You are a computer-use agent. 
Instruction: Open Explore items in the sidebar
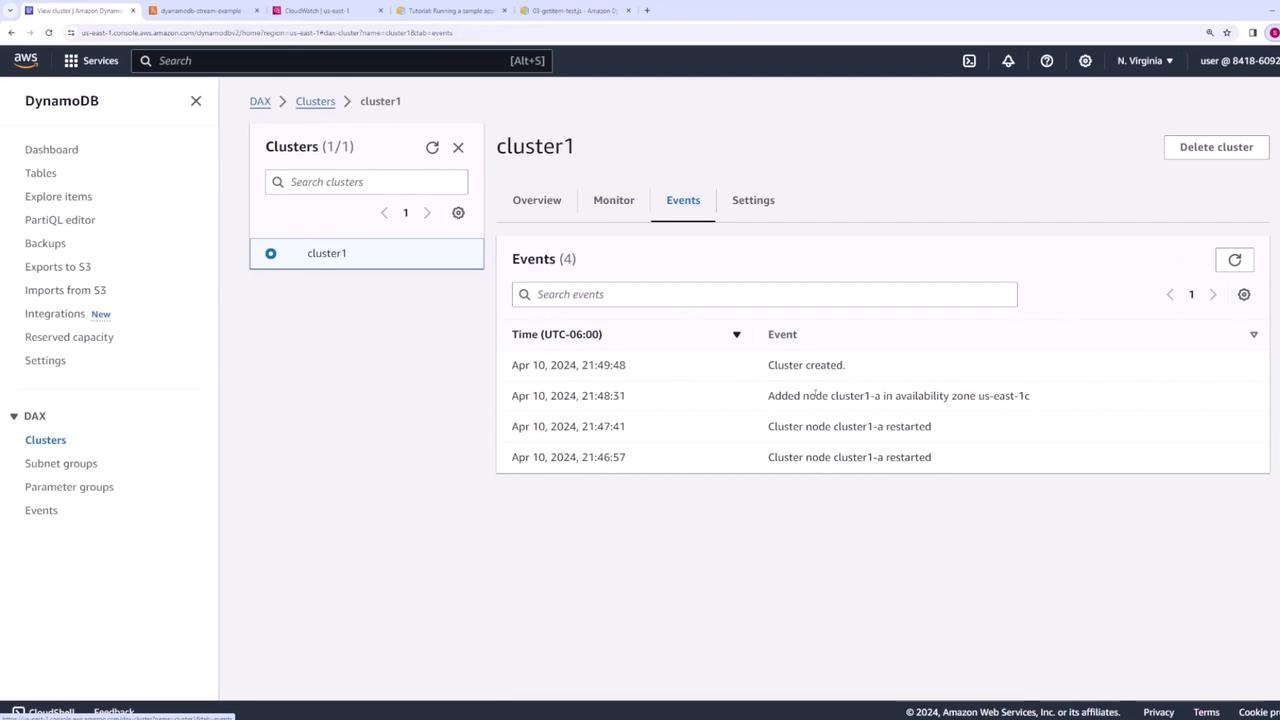click(x=58, y=197)
